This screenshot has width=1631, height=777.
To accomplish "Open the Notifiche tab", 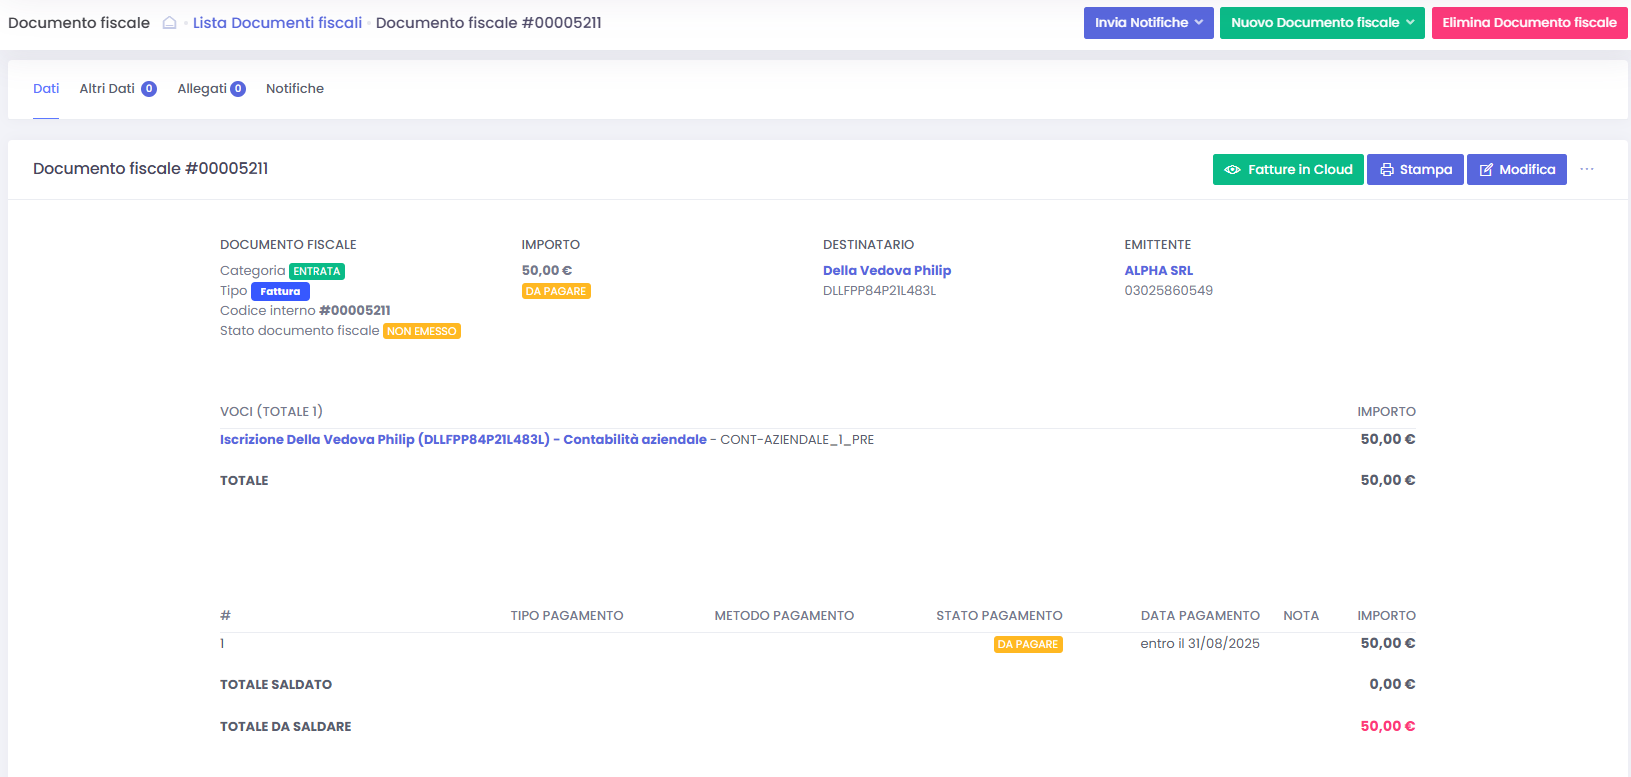I will pyautogui.click(x=295, y=89).
